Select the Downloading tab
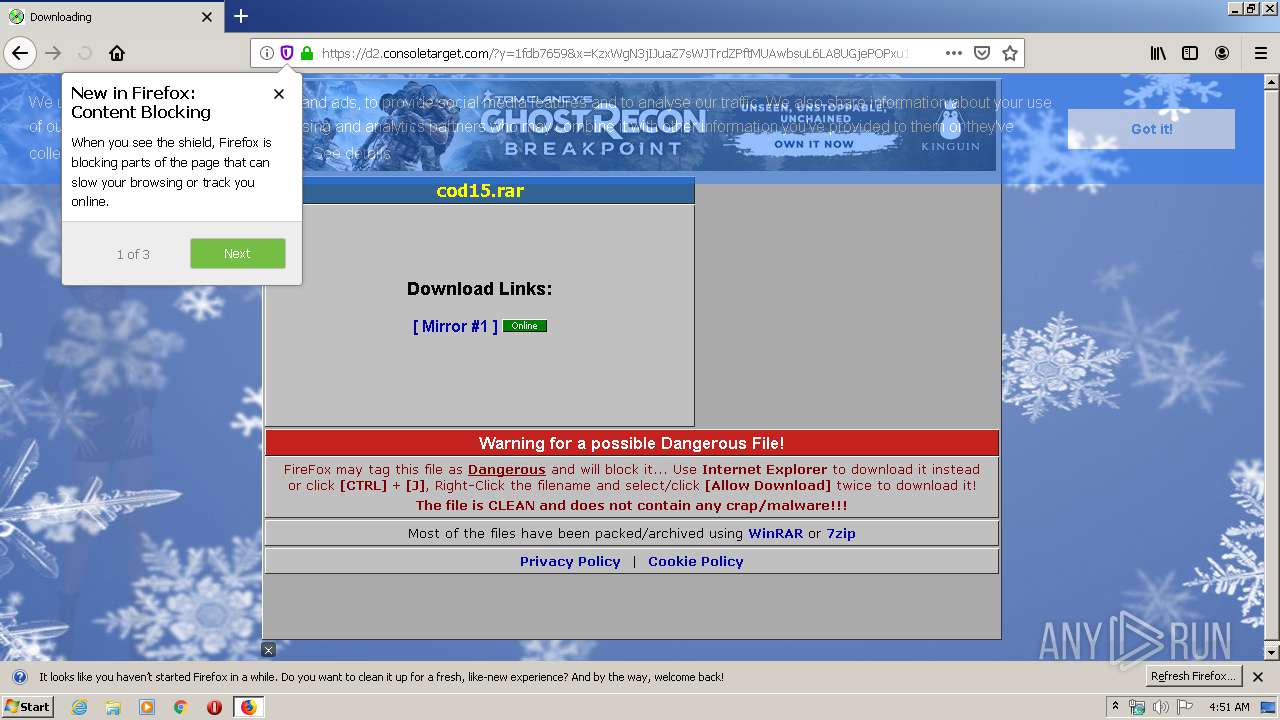 111,17
